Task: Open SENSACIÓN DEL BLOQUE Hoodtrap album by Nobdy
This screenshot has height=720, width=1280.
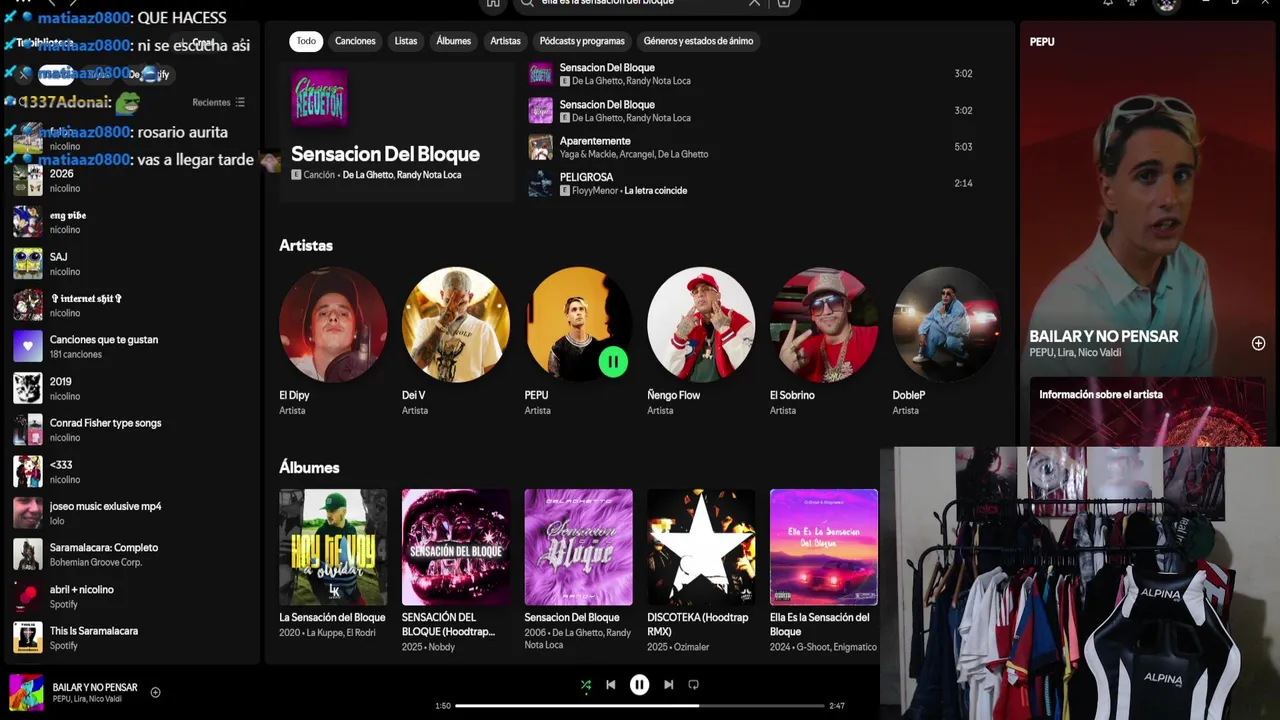Action: 456,547
